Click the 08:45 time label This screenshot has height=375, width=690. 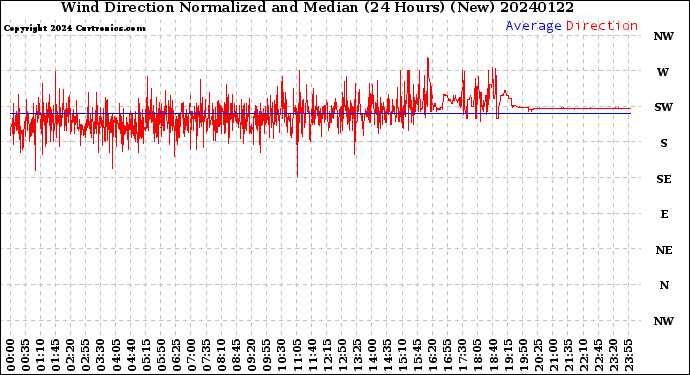(237, 355)
